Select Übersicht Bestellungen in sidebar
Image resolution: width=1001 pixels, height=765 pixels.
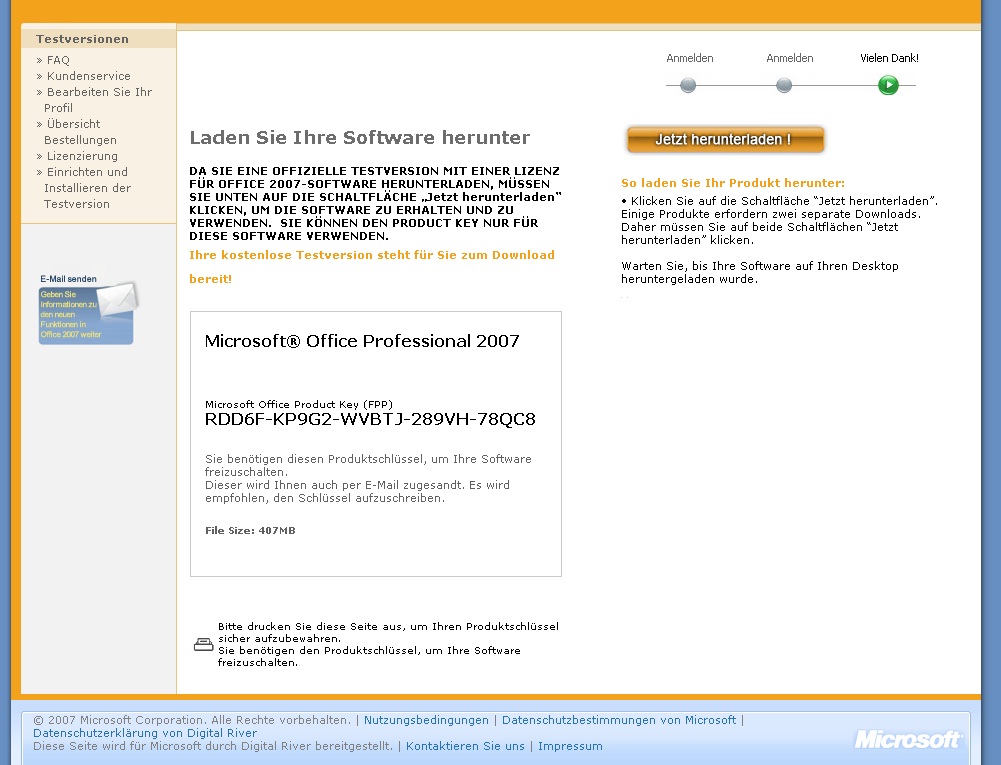tap(79, 132)
